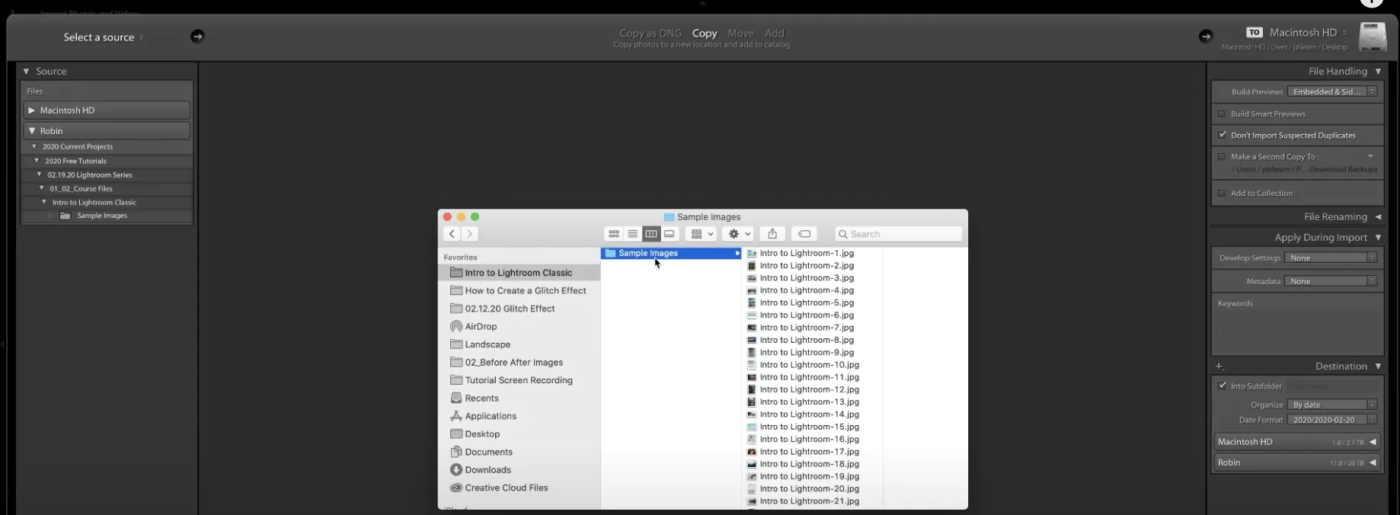Image resolution: width=1400 pixels, height=515 pixels.
Task: Click the source forward arrow icon
Action: (197, 37)
